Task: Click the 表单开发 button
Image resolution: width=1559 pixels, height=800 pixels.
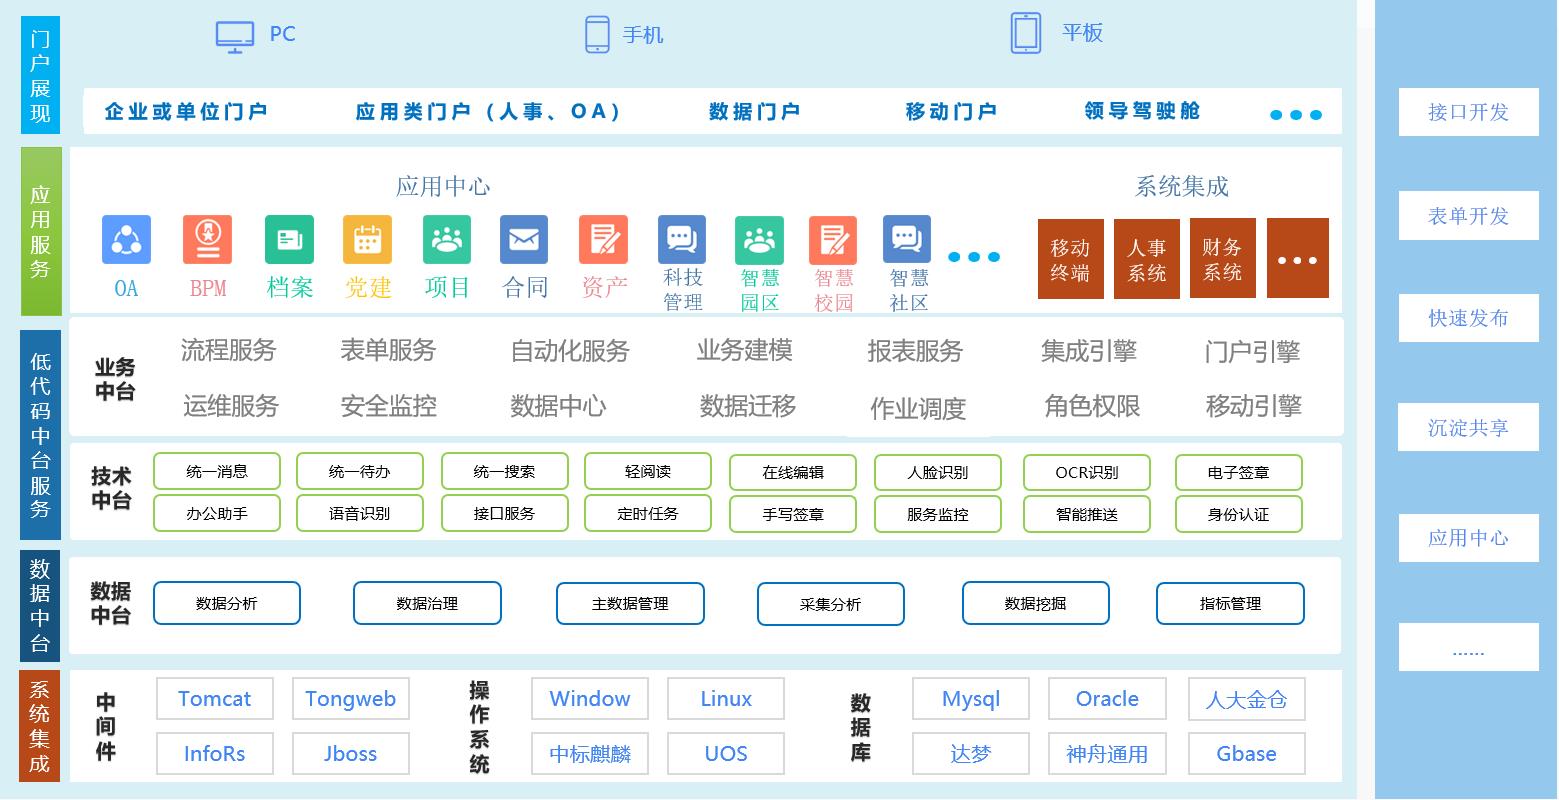Action: point(1468,216)
